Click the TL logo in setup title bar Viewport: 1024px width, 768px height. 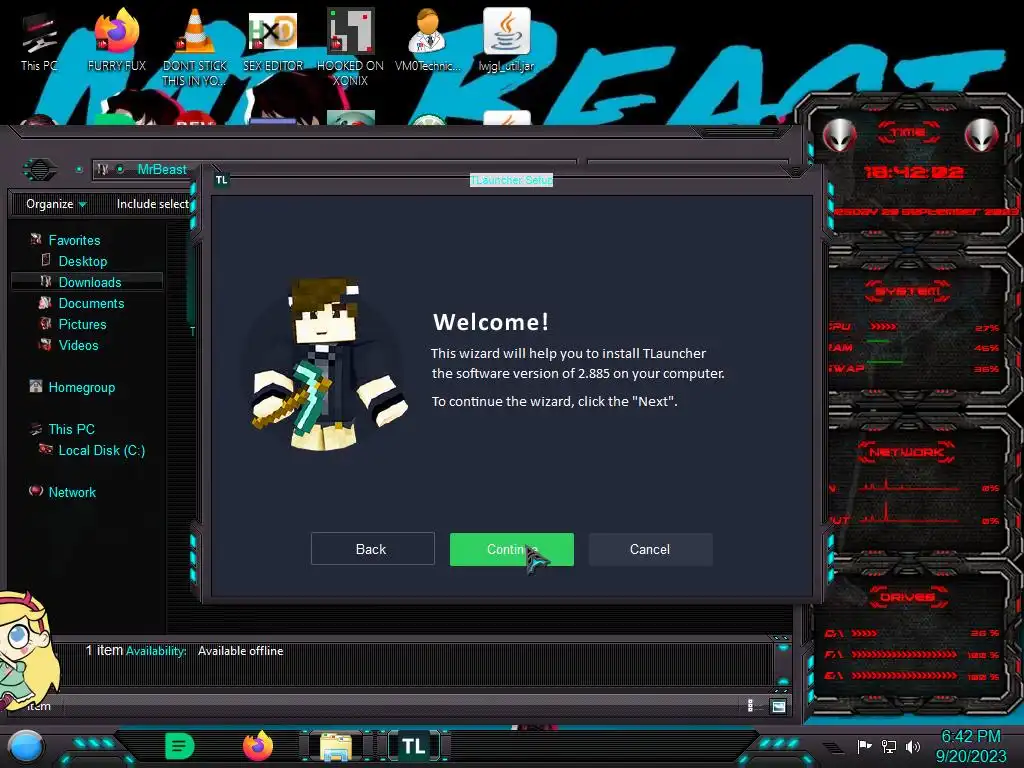coord(222,180)
